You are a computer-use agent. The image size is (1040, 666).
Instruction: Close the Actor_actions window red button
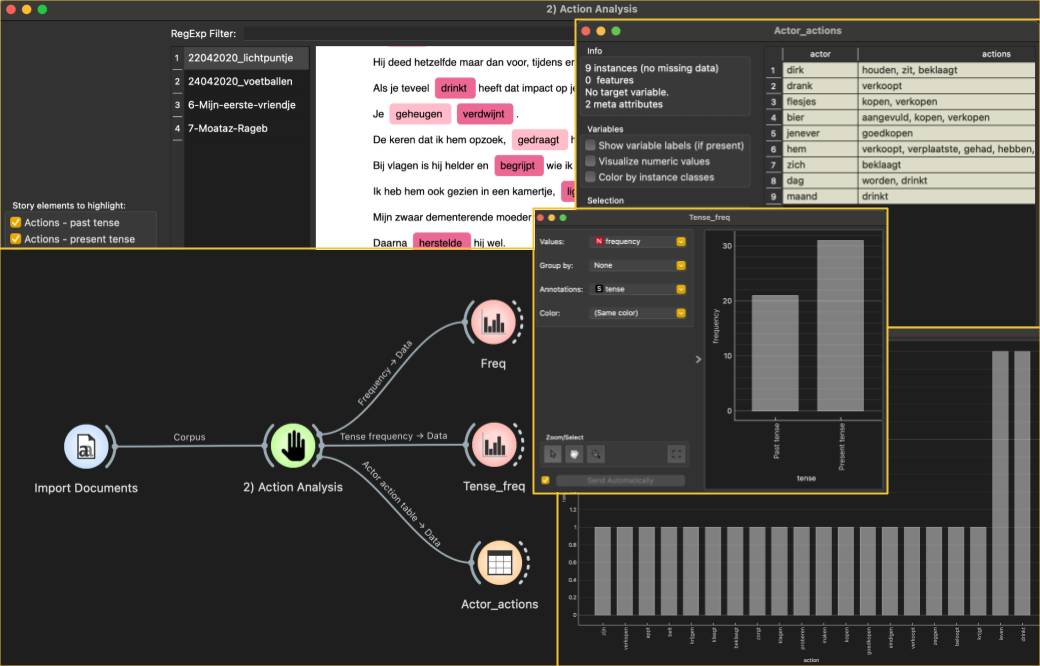tap(586, 31)
